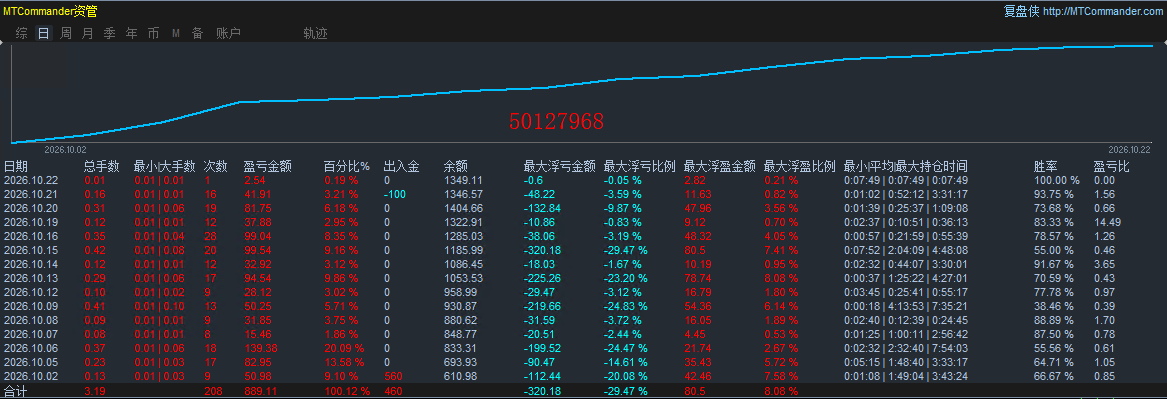Click the 最大浮盈比例 column header
Image resolution: width=1167 pixels, height=399 pixels.
point(800,166)
